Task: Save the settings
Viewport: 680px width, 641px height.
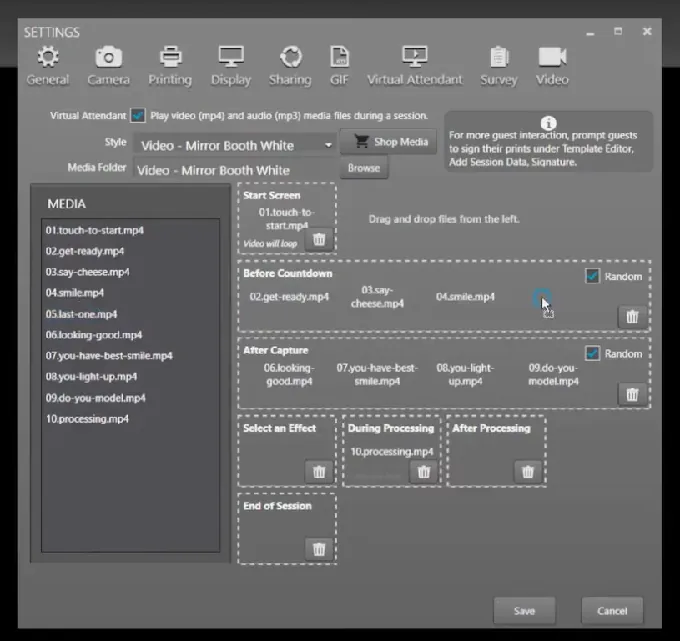Action: pyautogui.click(x=524, y=611)
